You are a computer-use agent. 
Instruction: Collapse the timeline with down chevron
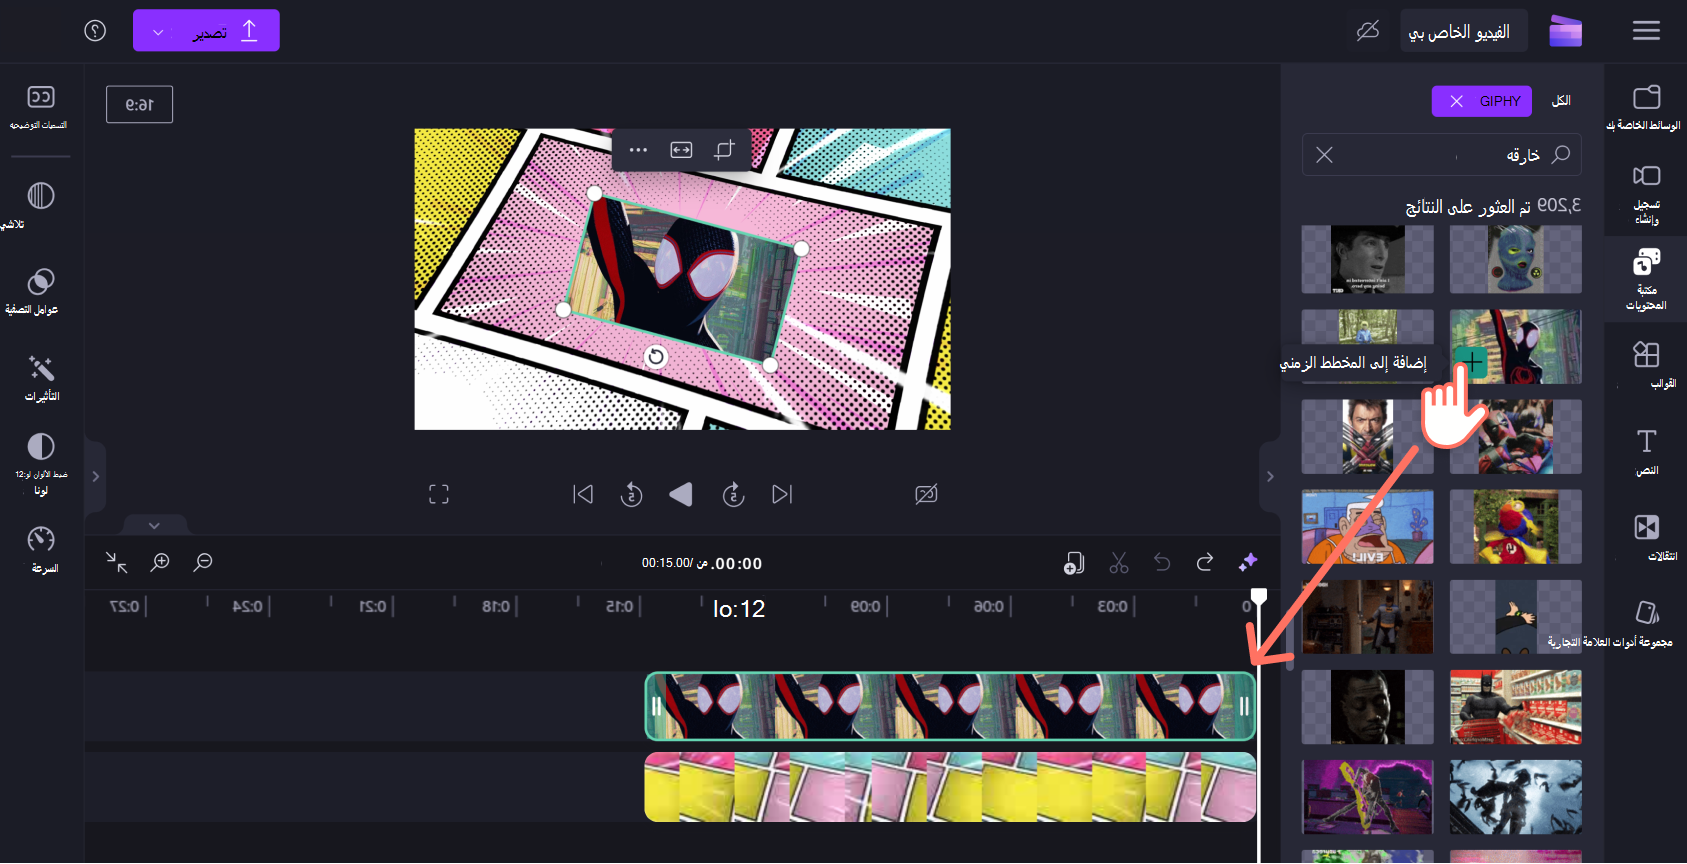154,525
